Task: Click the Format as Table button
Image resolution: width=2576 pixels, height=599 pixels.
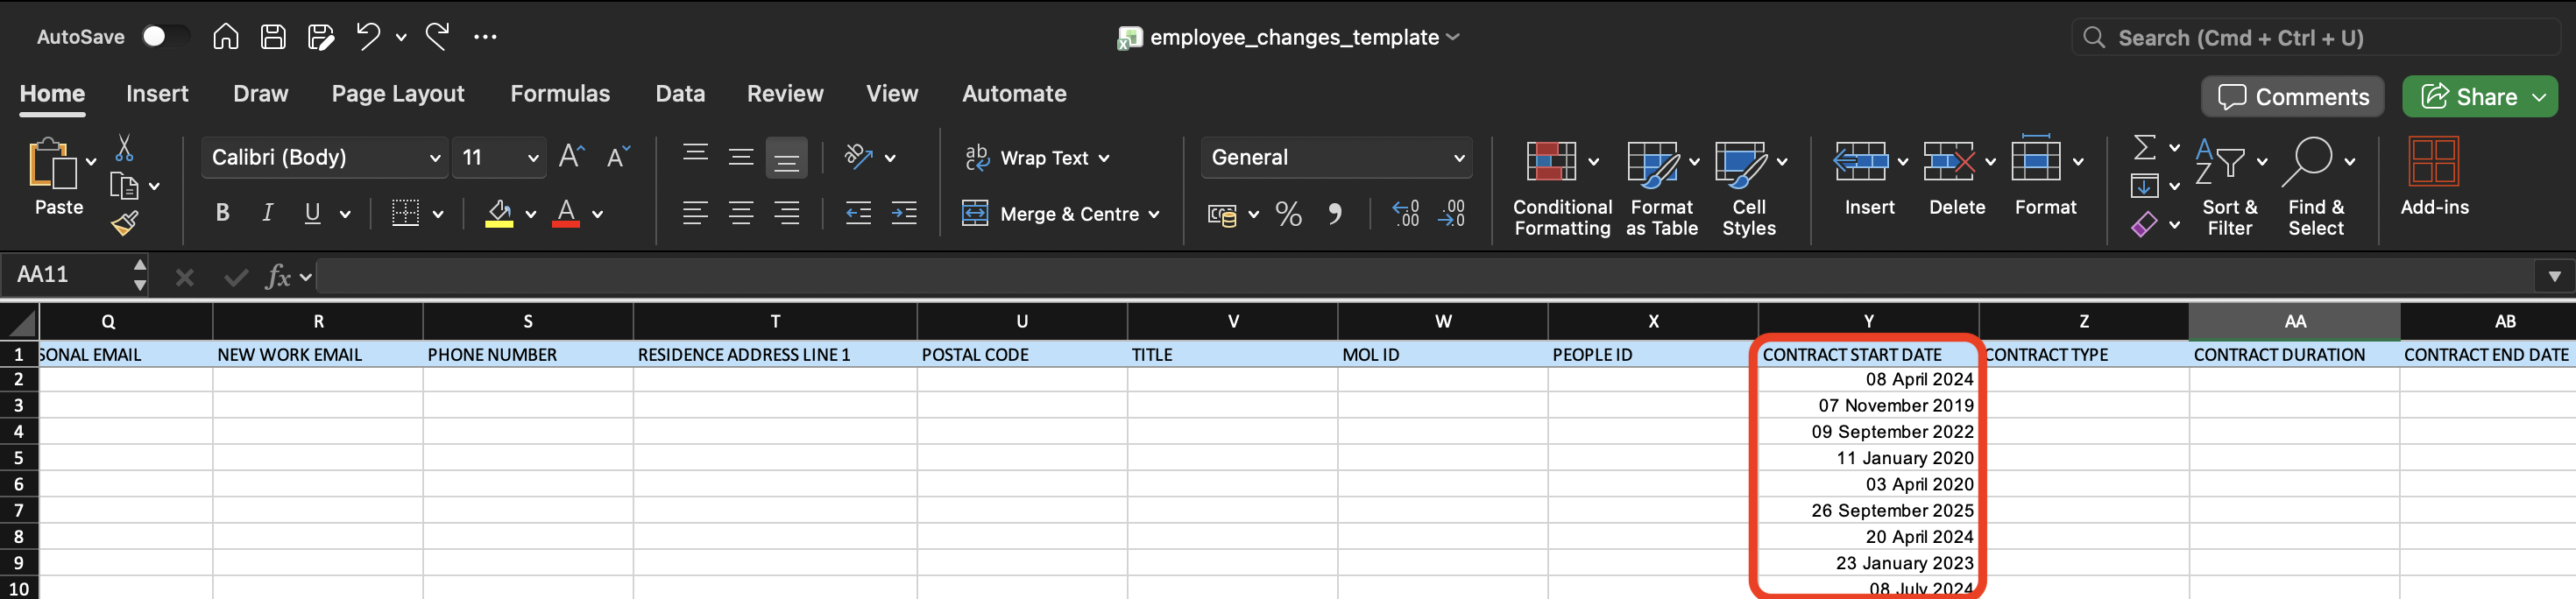Action: [1661, 188]
